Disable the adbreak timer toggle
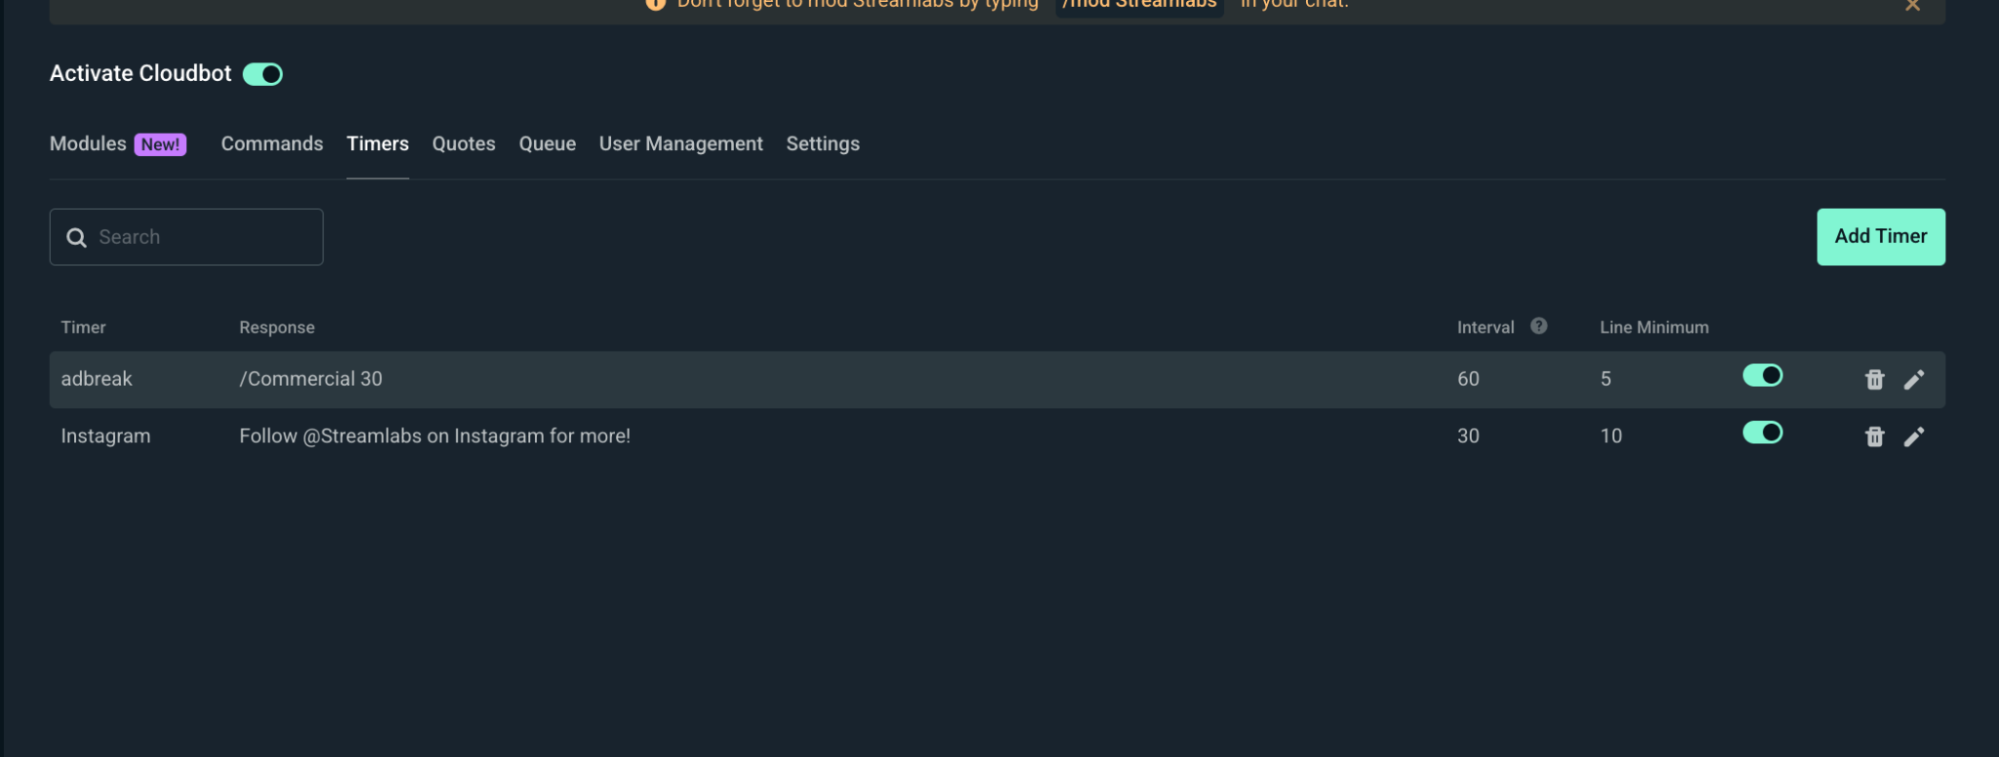The height and width of the screenshot is (758, 1999). 1762,375
